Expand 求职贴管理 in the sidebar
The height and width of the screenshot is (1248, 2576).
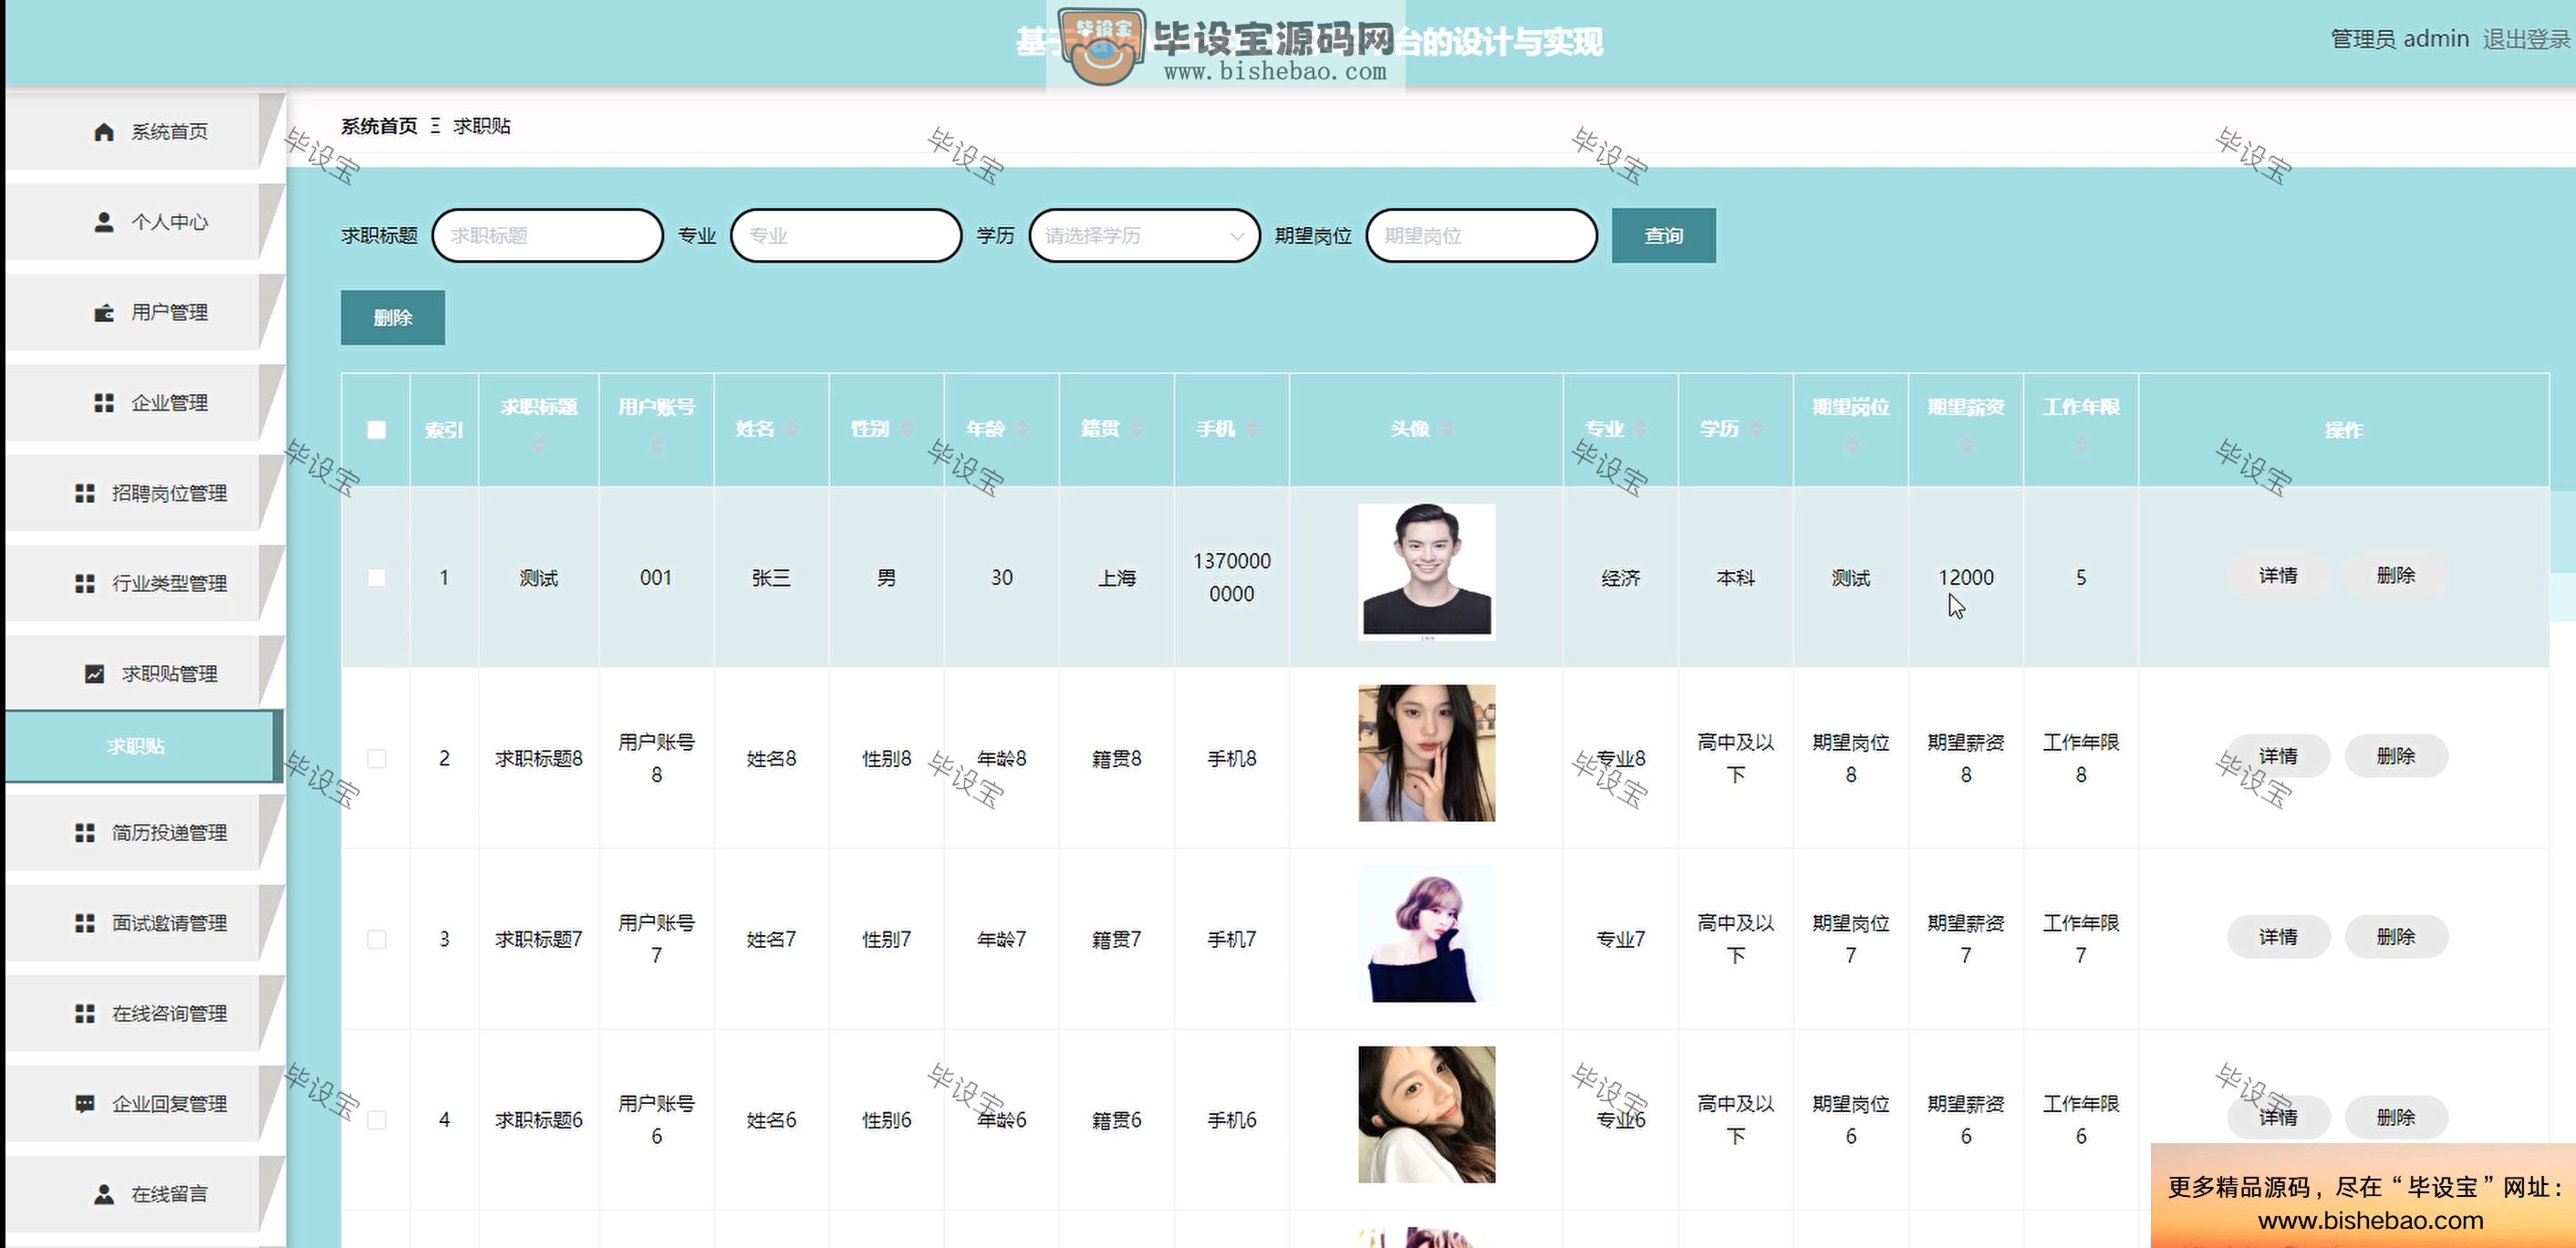pos(145,674)
